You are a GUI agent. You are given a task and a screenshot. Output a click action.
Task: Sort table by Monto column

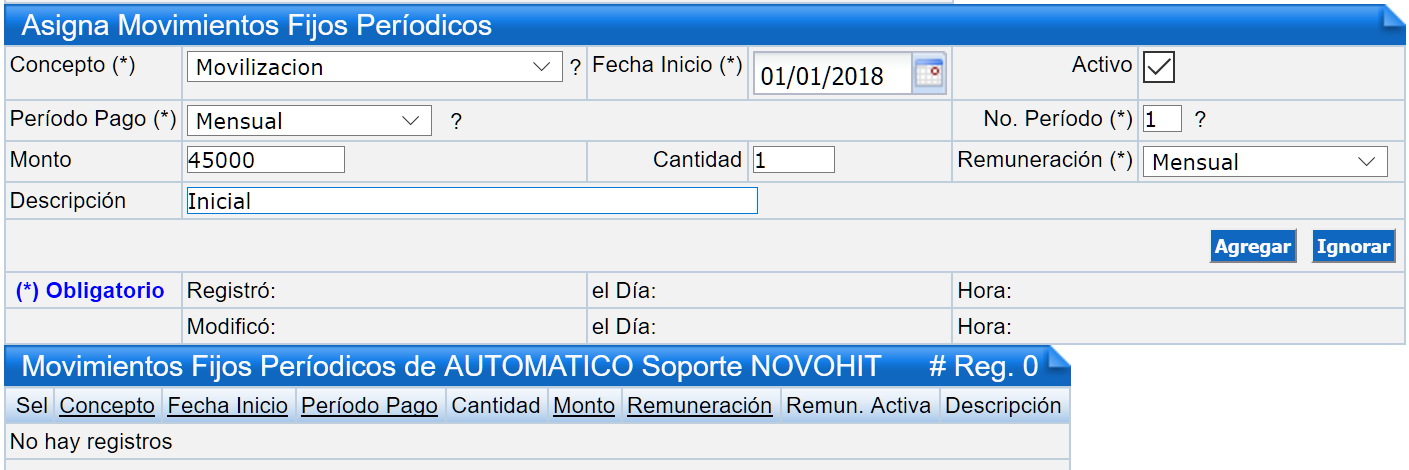pyautogui.click(x=584, y=405)
